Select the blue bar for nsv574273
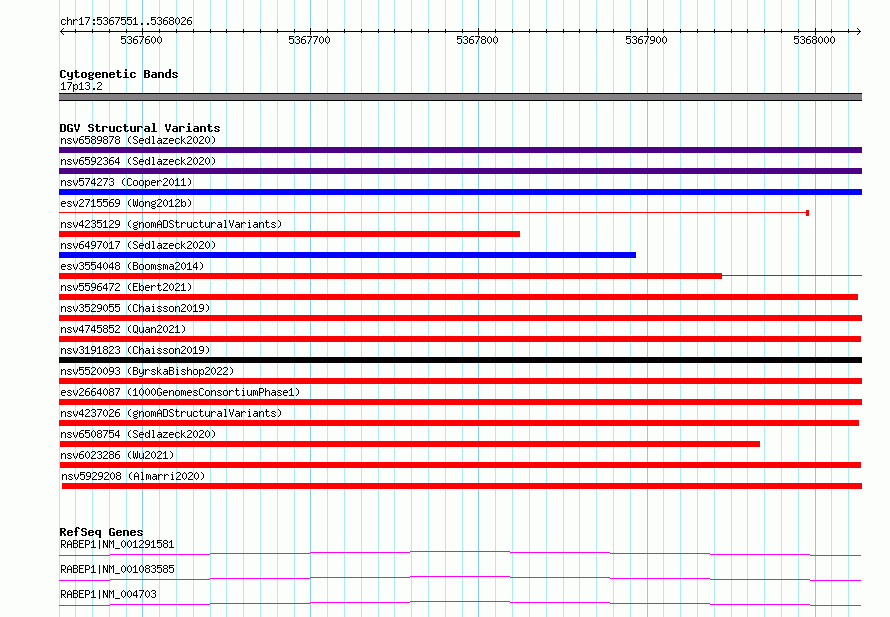This screenshot has height=617, width=890. (x=460, y=192)
